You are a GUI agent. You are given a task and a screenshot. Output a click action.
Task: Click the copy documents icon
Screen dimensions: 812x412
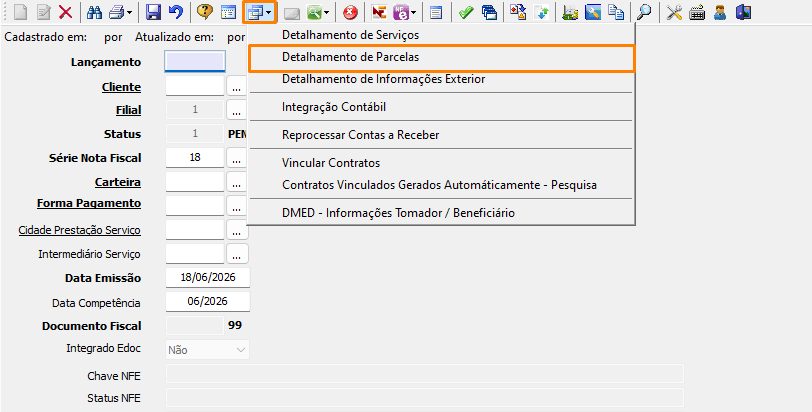[616, 12]
